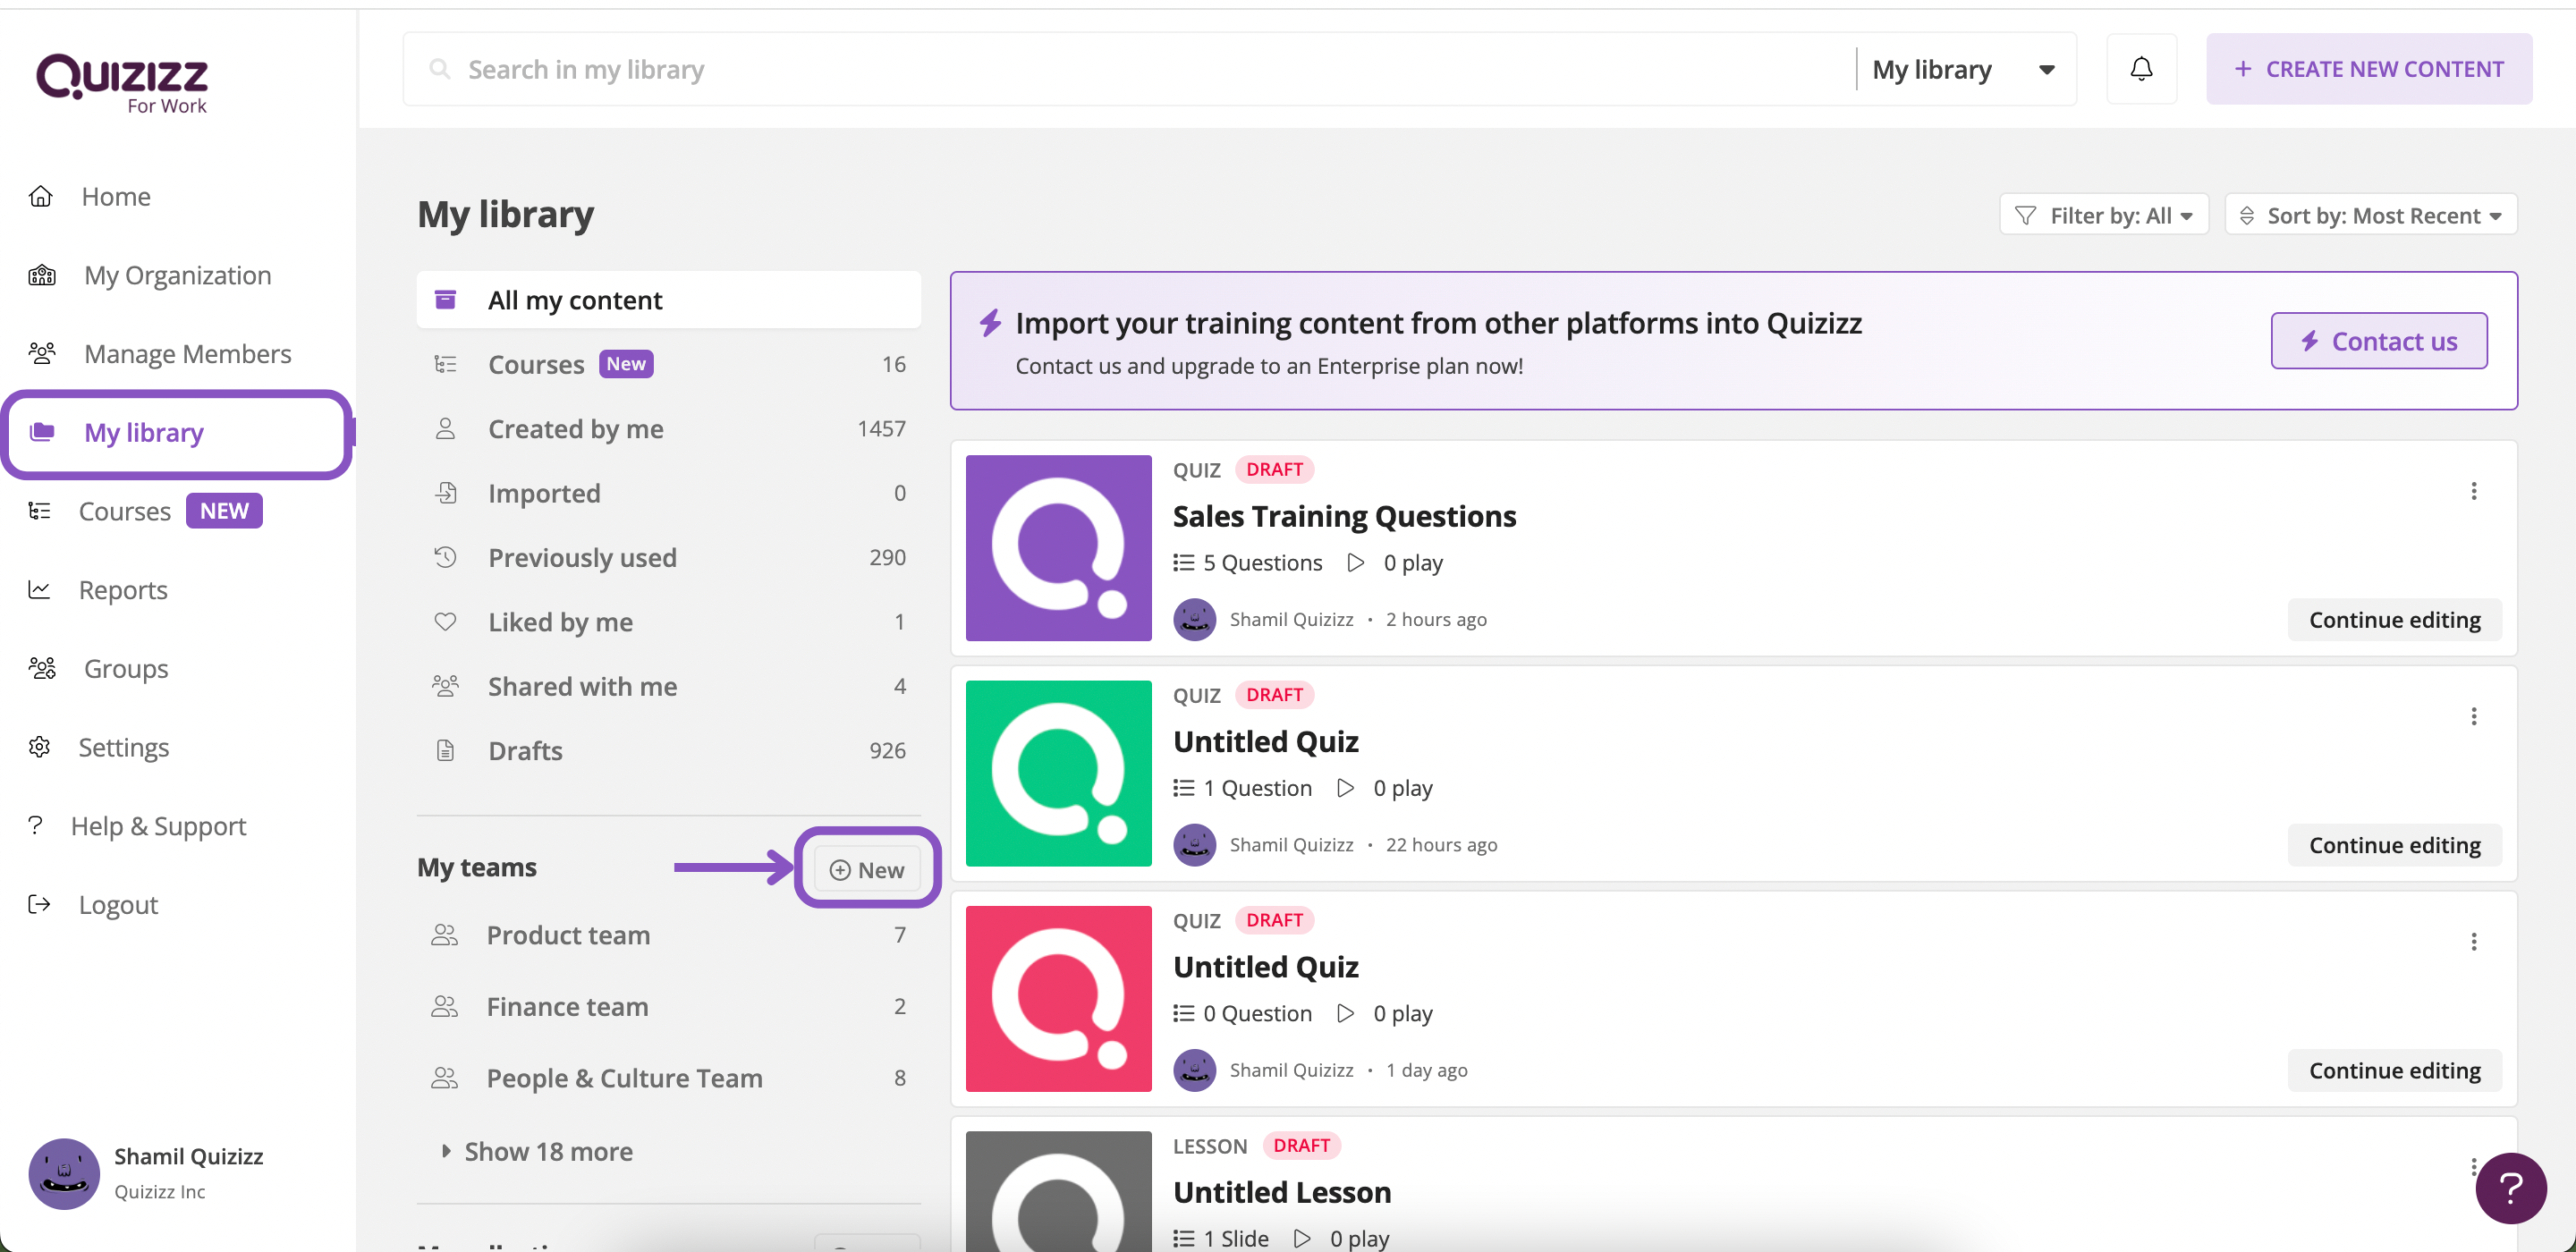Open three-dot menu for Sales Training Questions

(2473, 491)
